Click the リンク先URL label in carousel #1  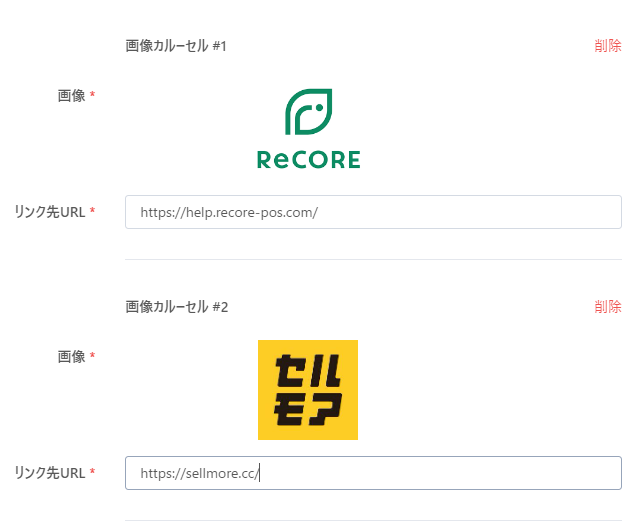(50, 212)
